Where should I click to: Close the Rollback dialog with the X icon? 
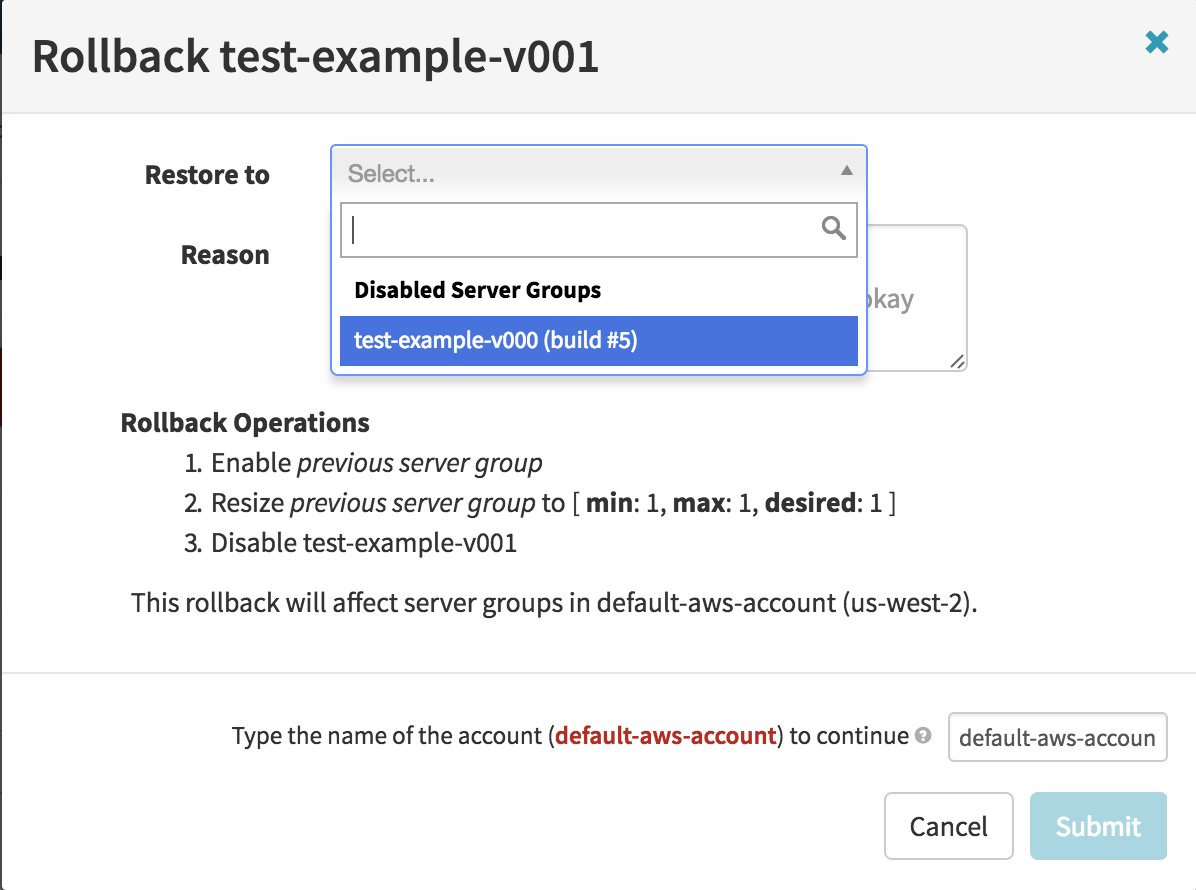point(1156,42)
